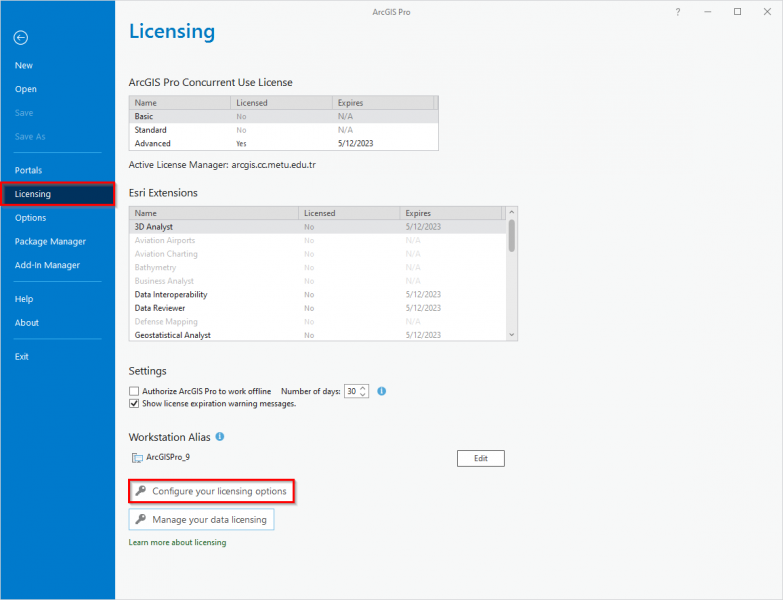Click Active License Manager arcgis.cc.metu.edu.tr text
The image size is (783, 600).
222,165
